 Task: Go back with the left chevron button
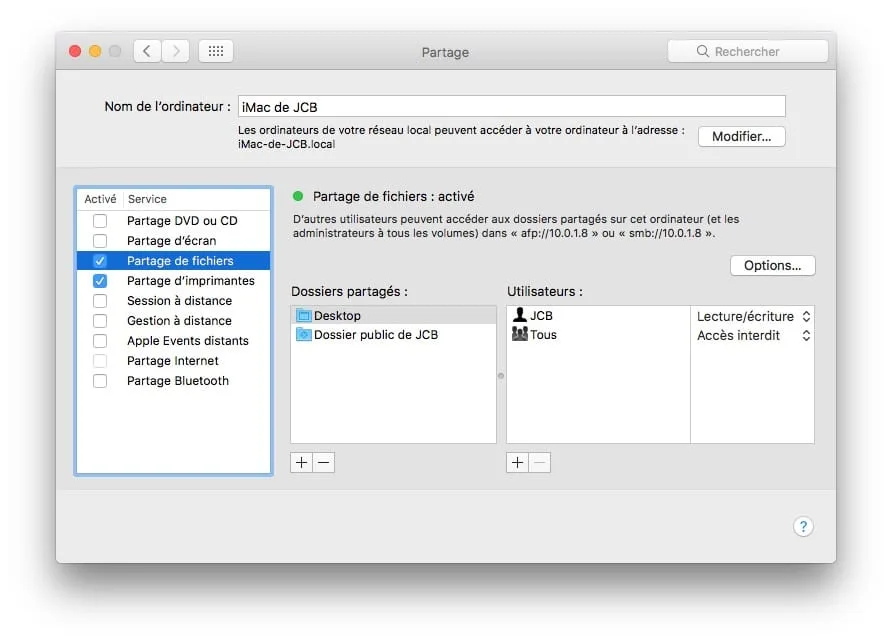tap(147, 51)
